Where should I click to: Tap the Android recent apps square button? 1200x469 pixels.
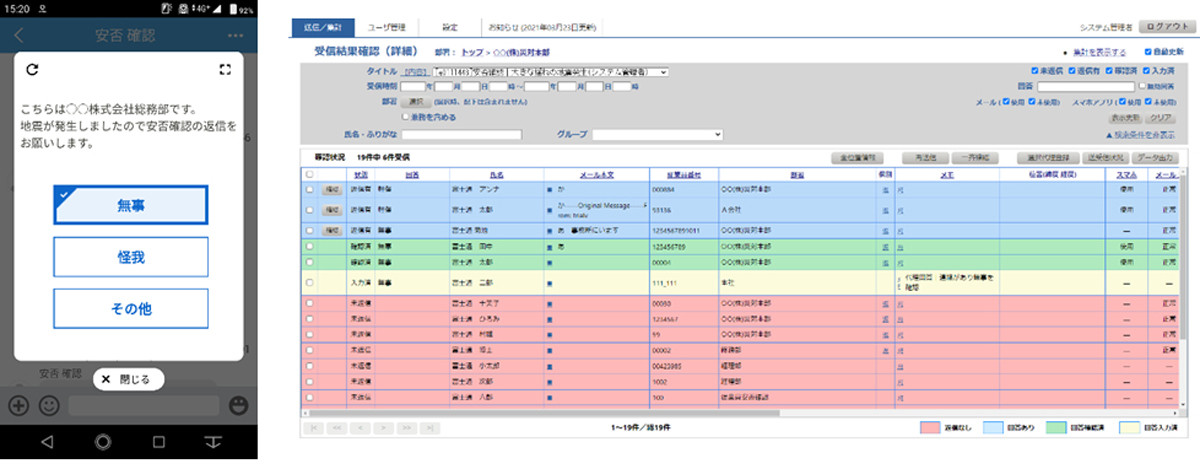point(158,441)
